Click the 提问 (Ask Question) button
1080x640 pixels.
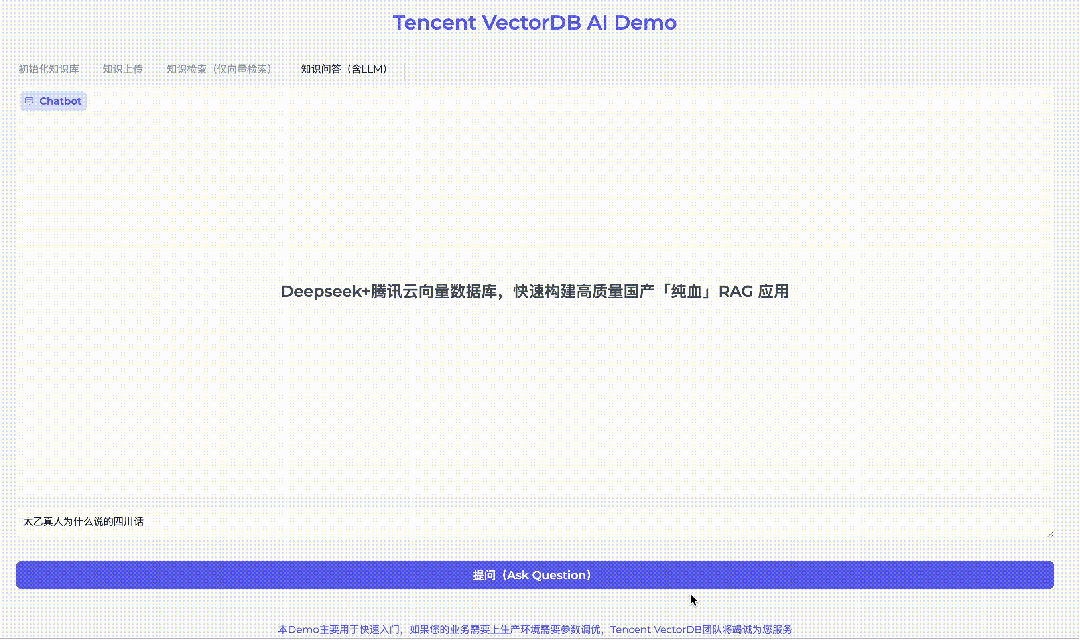point(534,575)
